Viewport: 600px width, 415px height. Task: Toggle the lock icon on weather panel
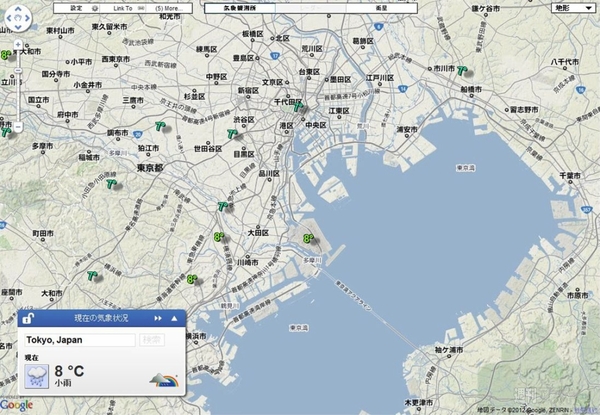(28, 318)
